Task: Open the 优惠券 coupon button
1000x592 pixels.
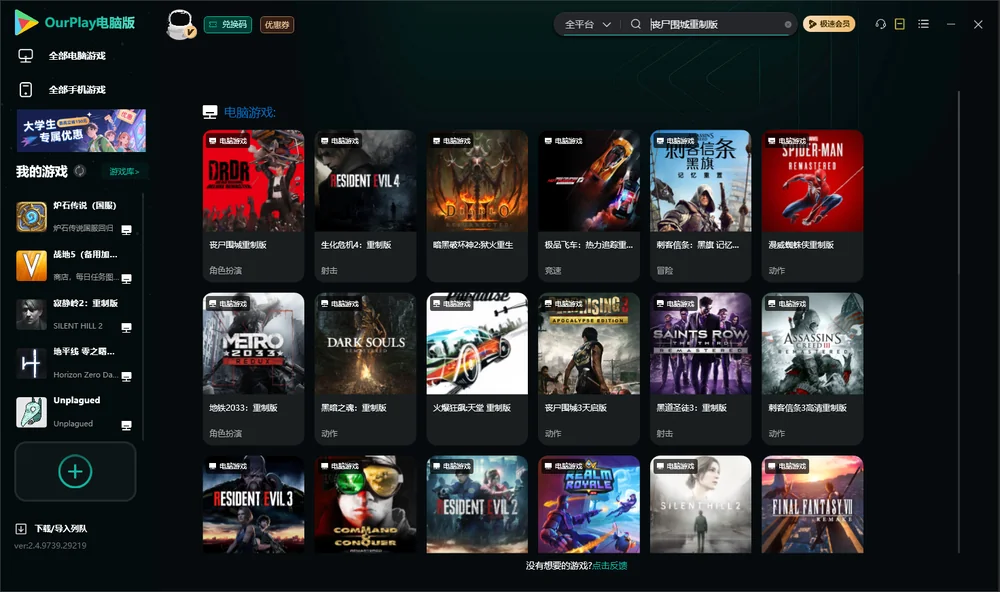Action: (x=277, y=24)
